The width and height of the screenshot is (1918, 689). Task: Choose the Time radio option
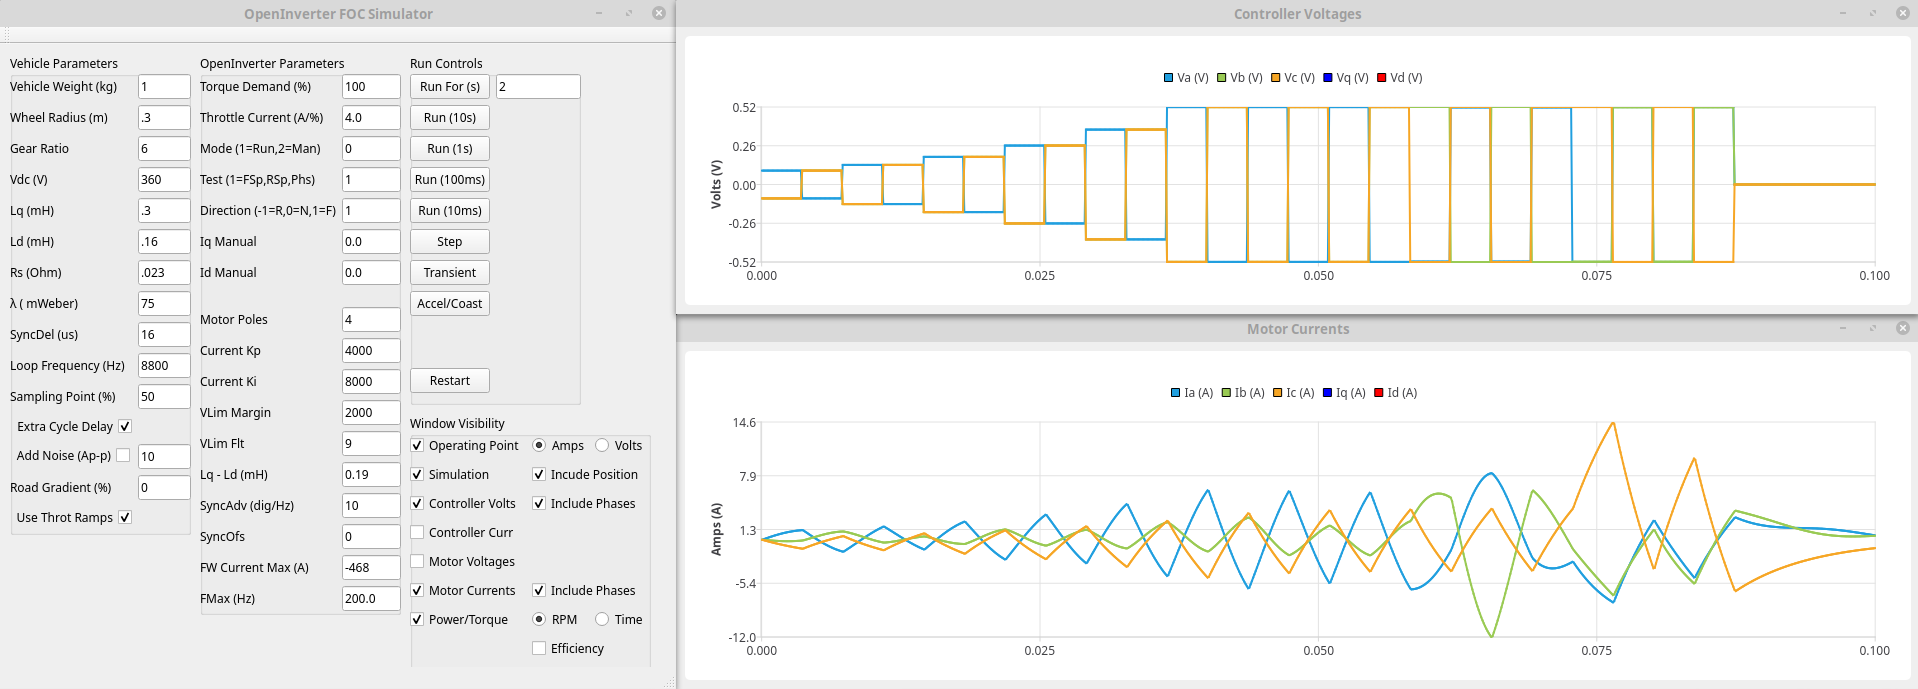(602, 619)
